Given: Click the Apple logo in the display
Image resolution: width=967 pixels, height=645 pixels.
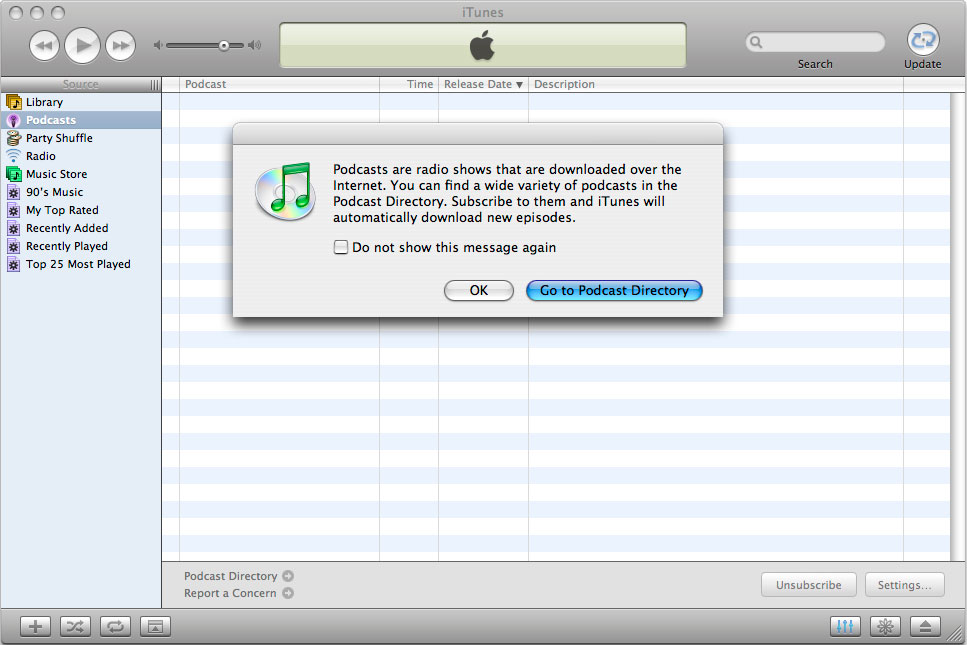Looking at the screenshot, I should (482, 46).
